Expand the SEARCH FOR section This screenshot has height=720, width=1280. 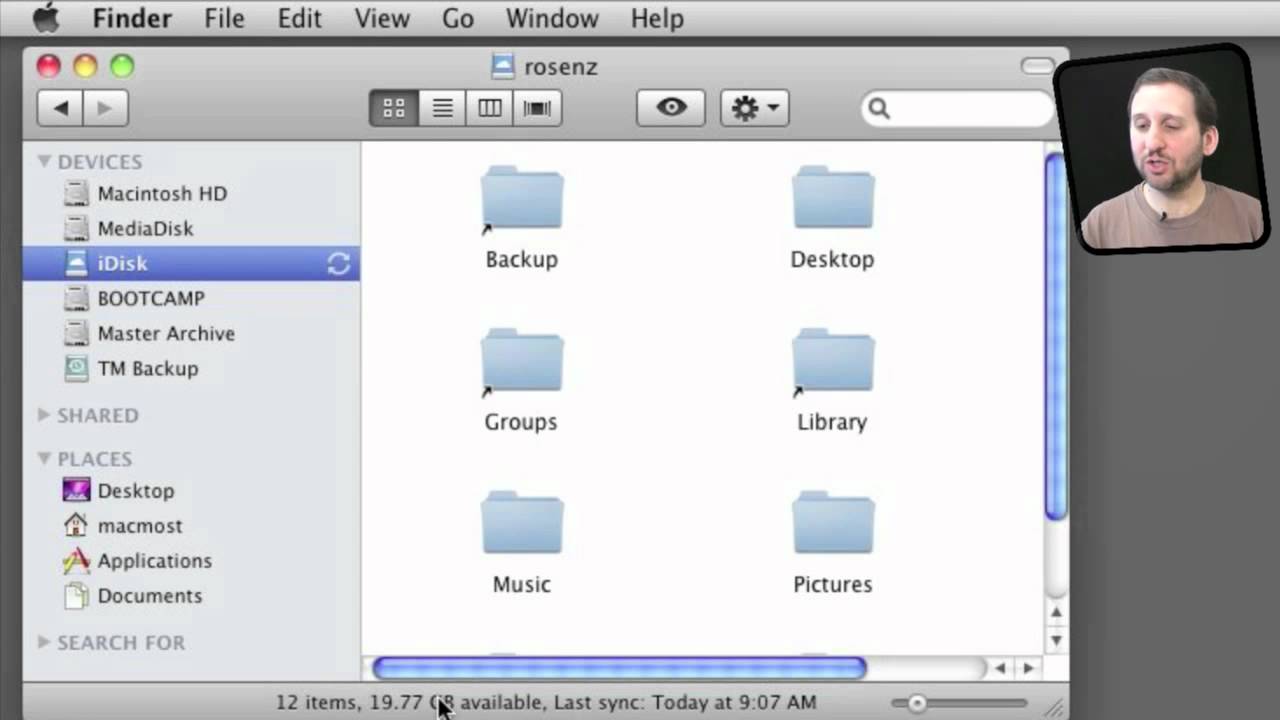click(44, 642)
